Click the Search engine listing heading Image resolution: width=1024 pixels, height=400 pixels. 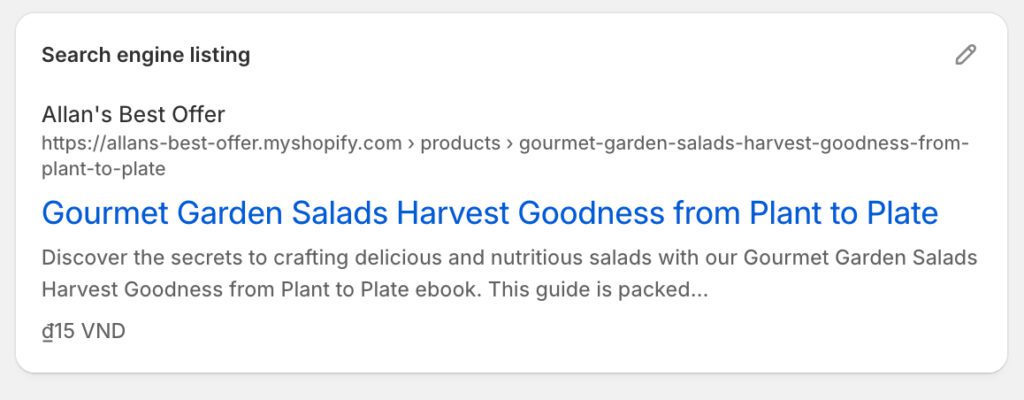[x=145, y=55]
